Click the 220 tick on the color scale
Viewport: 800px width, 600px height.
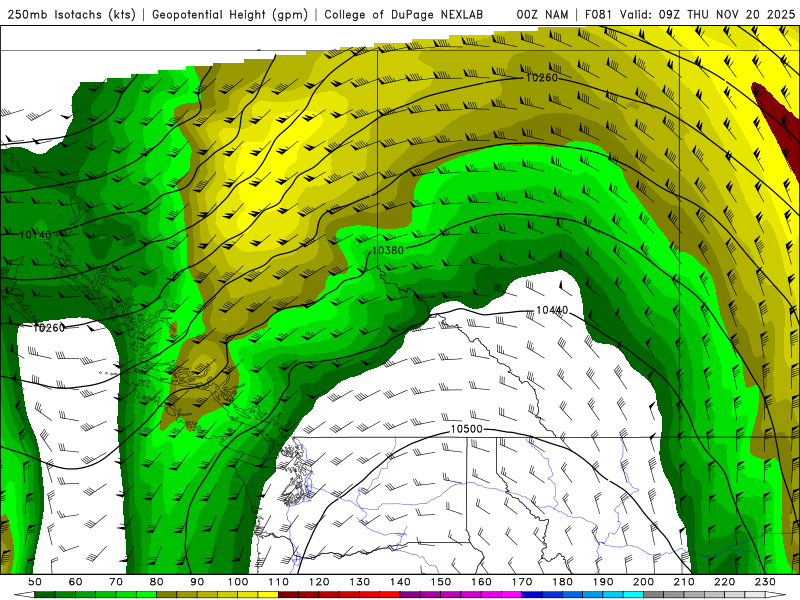pos(724,582)
